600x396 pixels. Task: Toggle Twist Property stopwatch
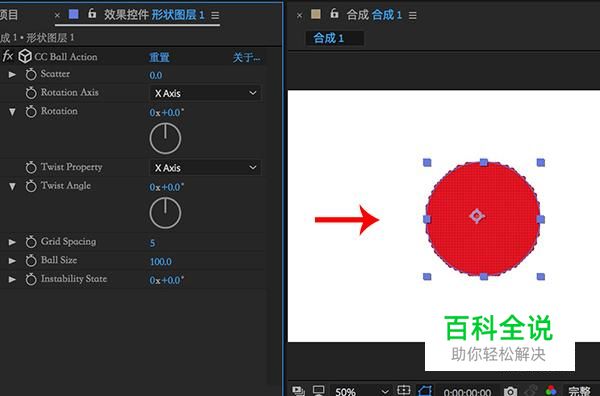click(x=31, y=167)
